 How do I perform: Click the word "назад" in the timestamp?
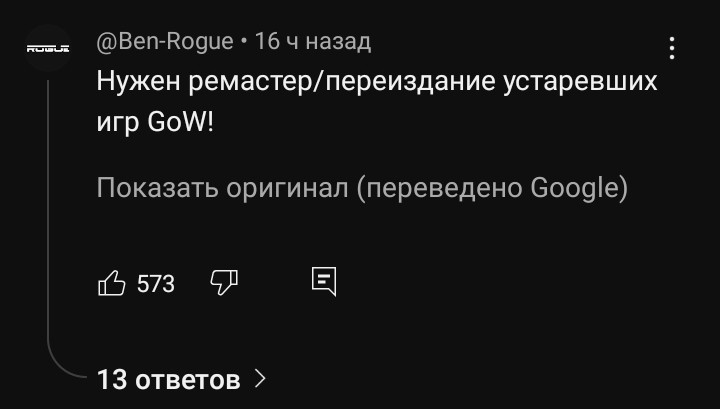point(338,42)
